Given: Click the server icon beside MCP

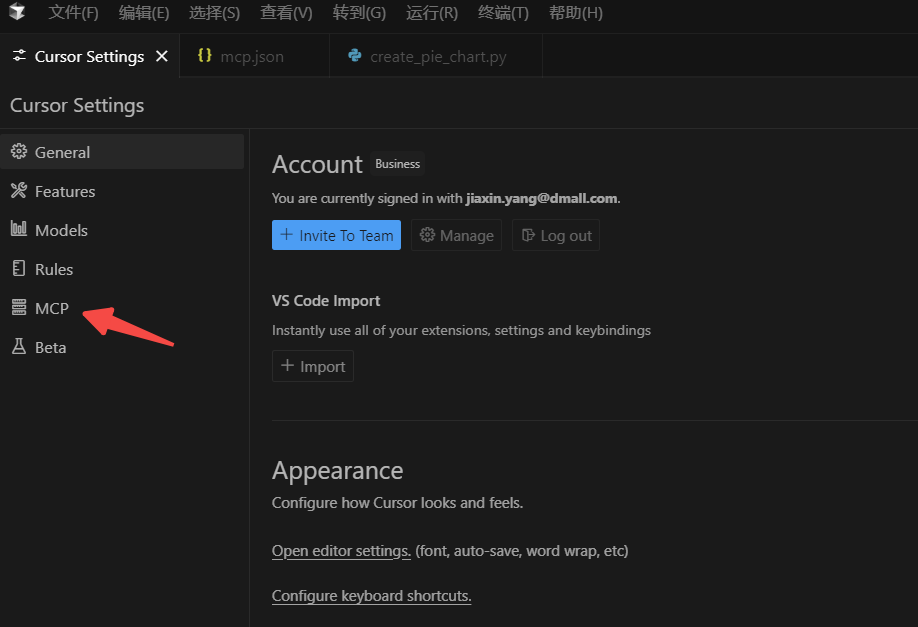Looking at the screenshot, I should 19,307.
